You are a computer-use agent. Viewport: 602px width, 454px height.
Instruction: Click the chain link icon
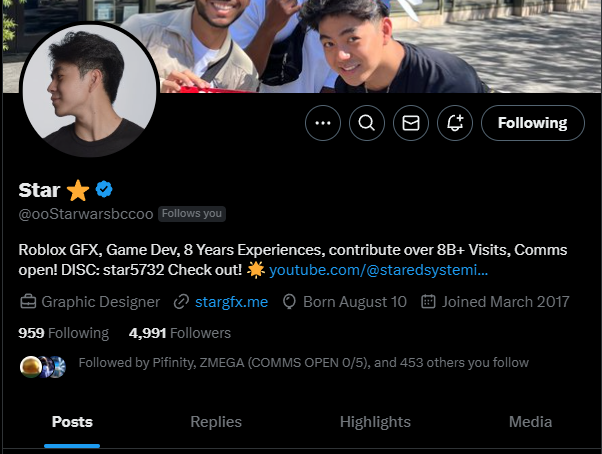tap(181, 301)
